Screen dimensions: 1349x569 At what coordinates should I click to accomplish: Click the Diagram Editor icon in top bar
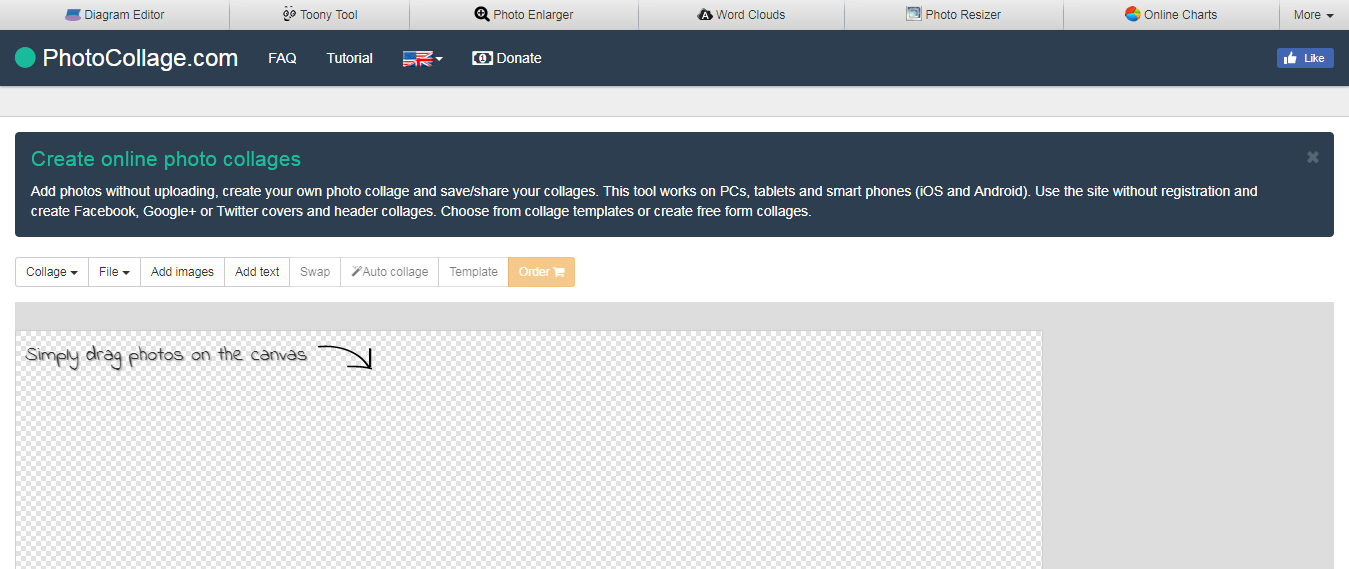(72, 15)
